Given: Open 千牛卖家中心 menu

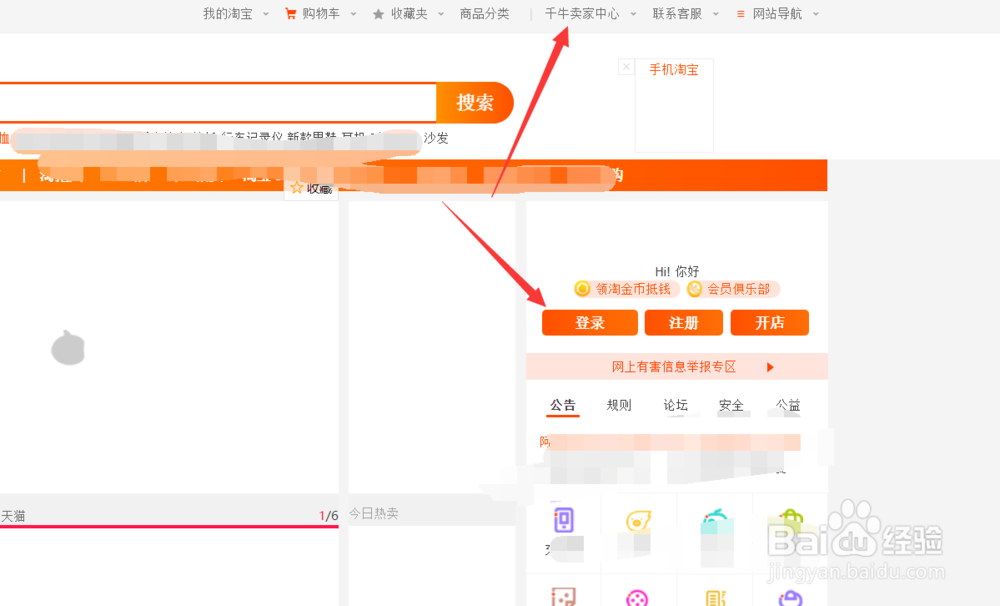Looking at the screenshot, I should [582, 13].
